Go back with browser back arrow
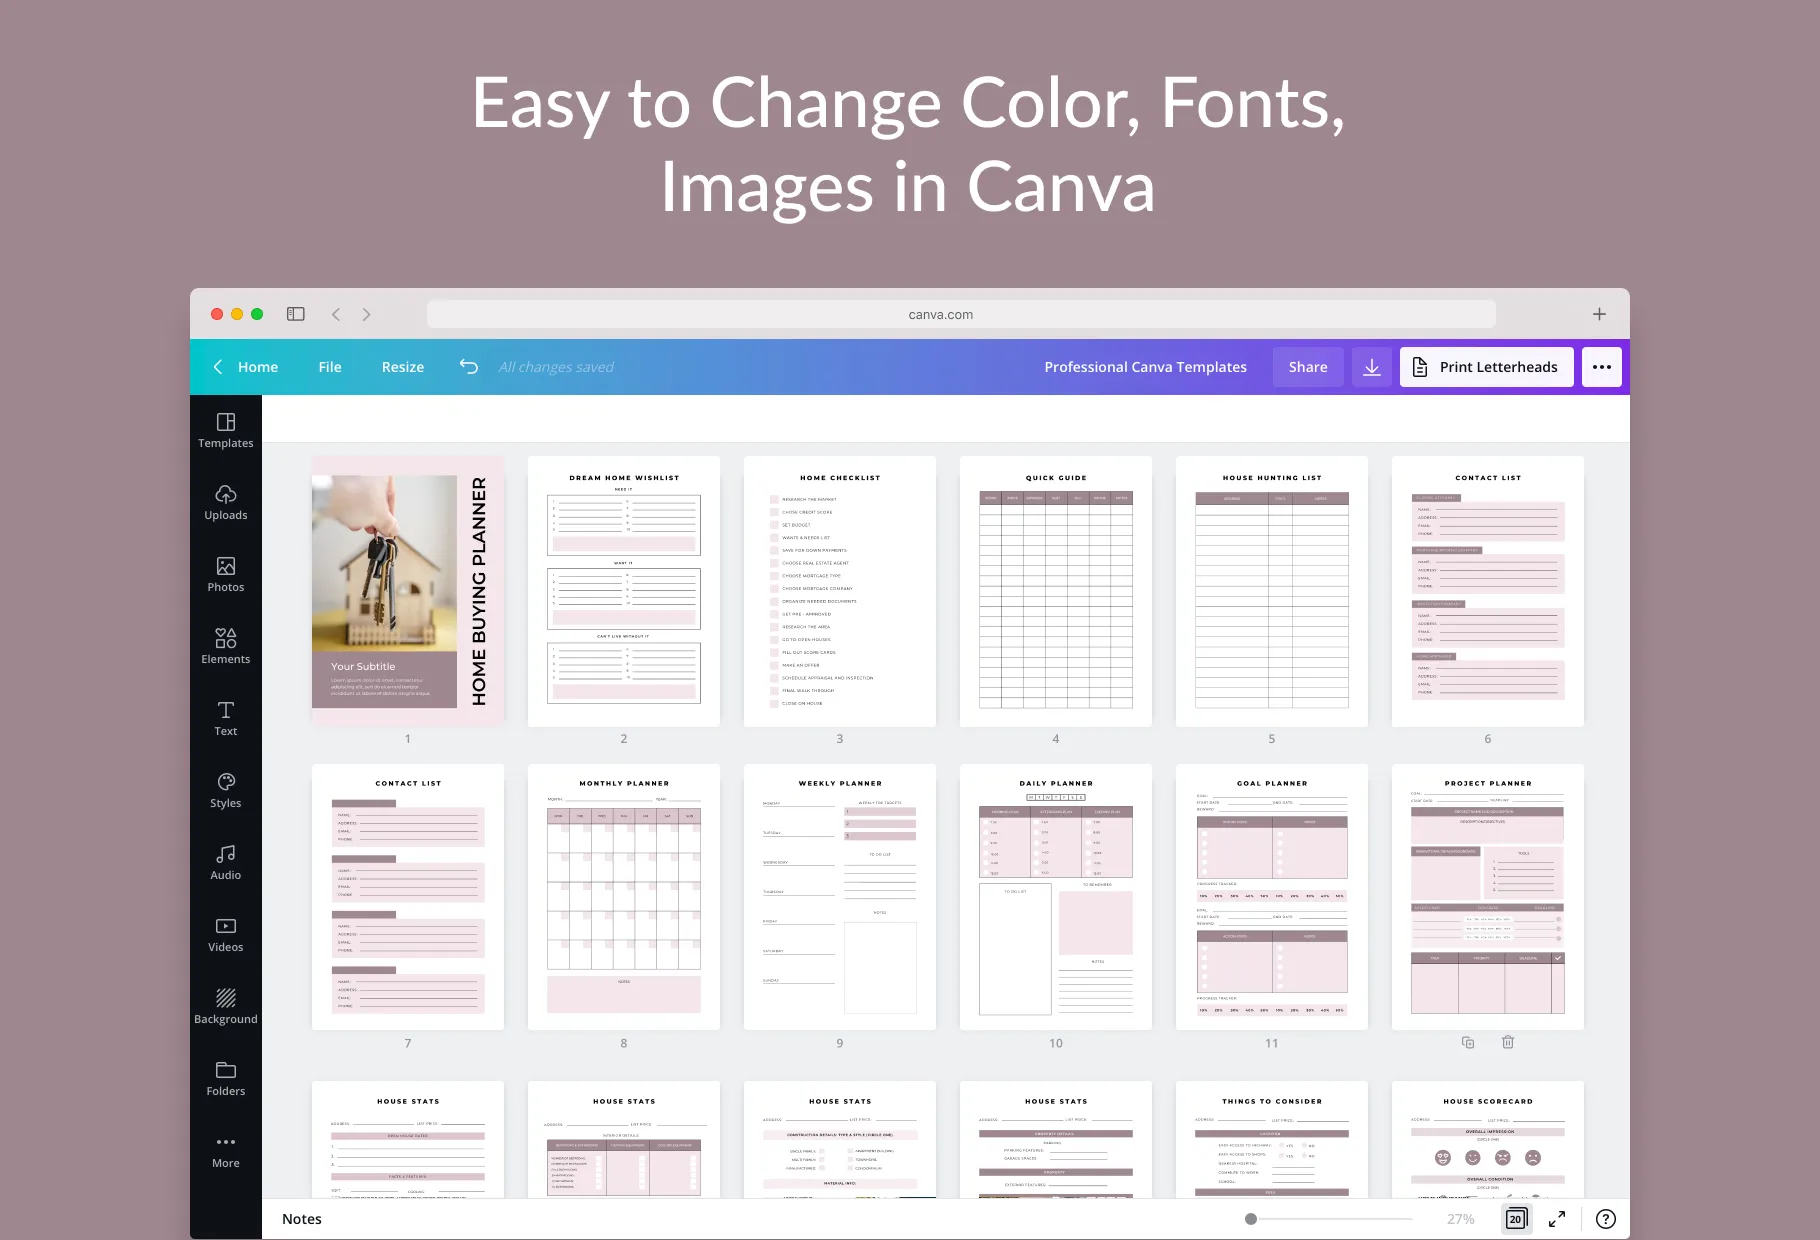The height and width of the screenshot is (1240, 1820). 336,314
